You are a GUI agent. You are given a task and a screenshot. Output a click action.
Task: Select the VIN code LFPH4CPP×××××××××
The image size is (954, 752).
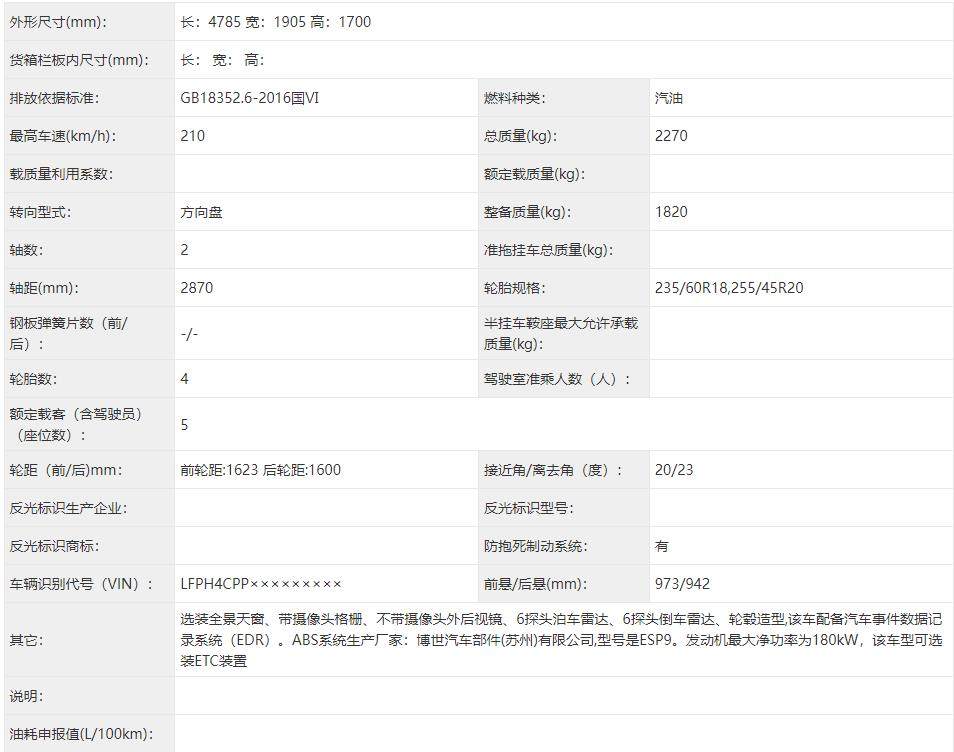pyautogui.click(x=261, y=584)
